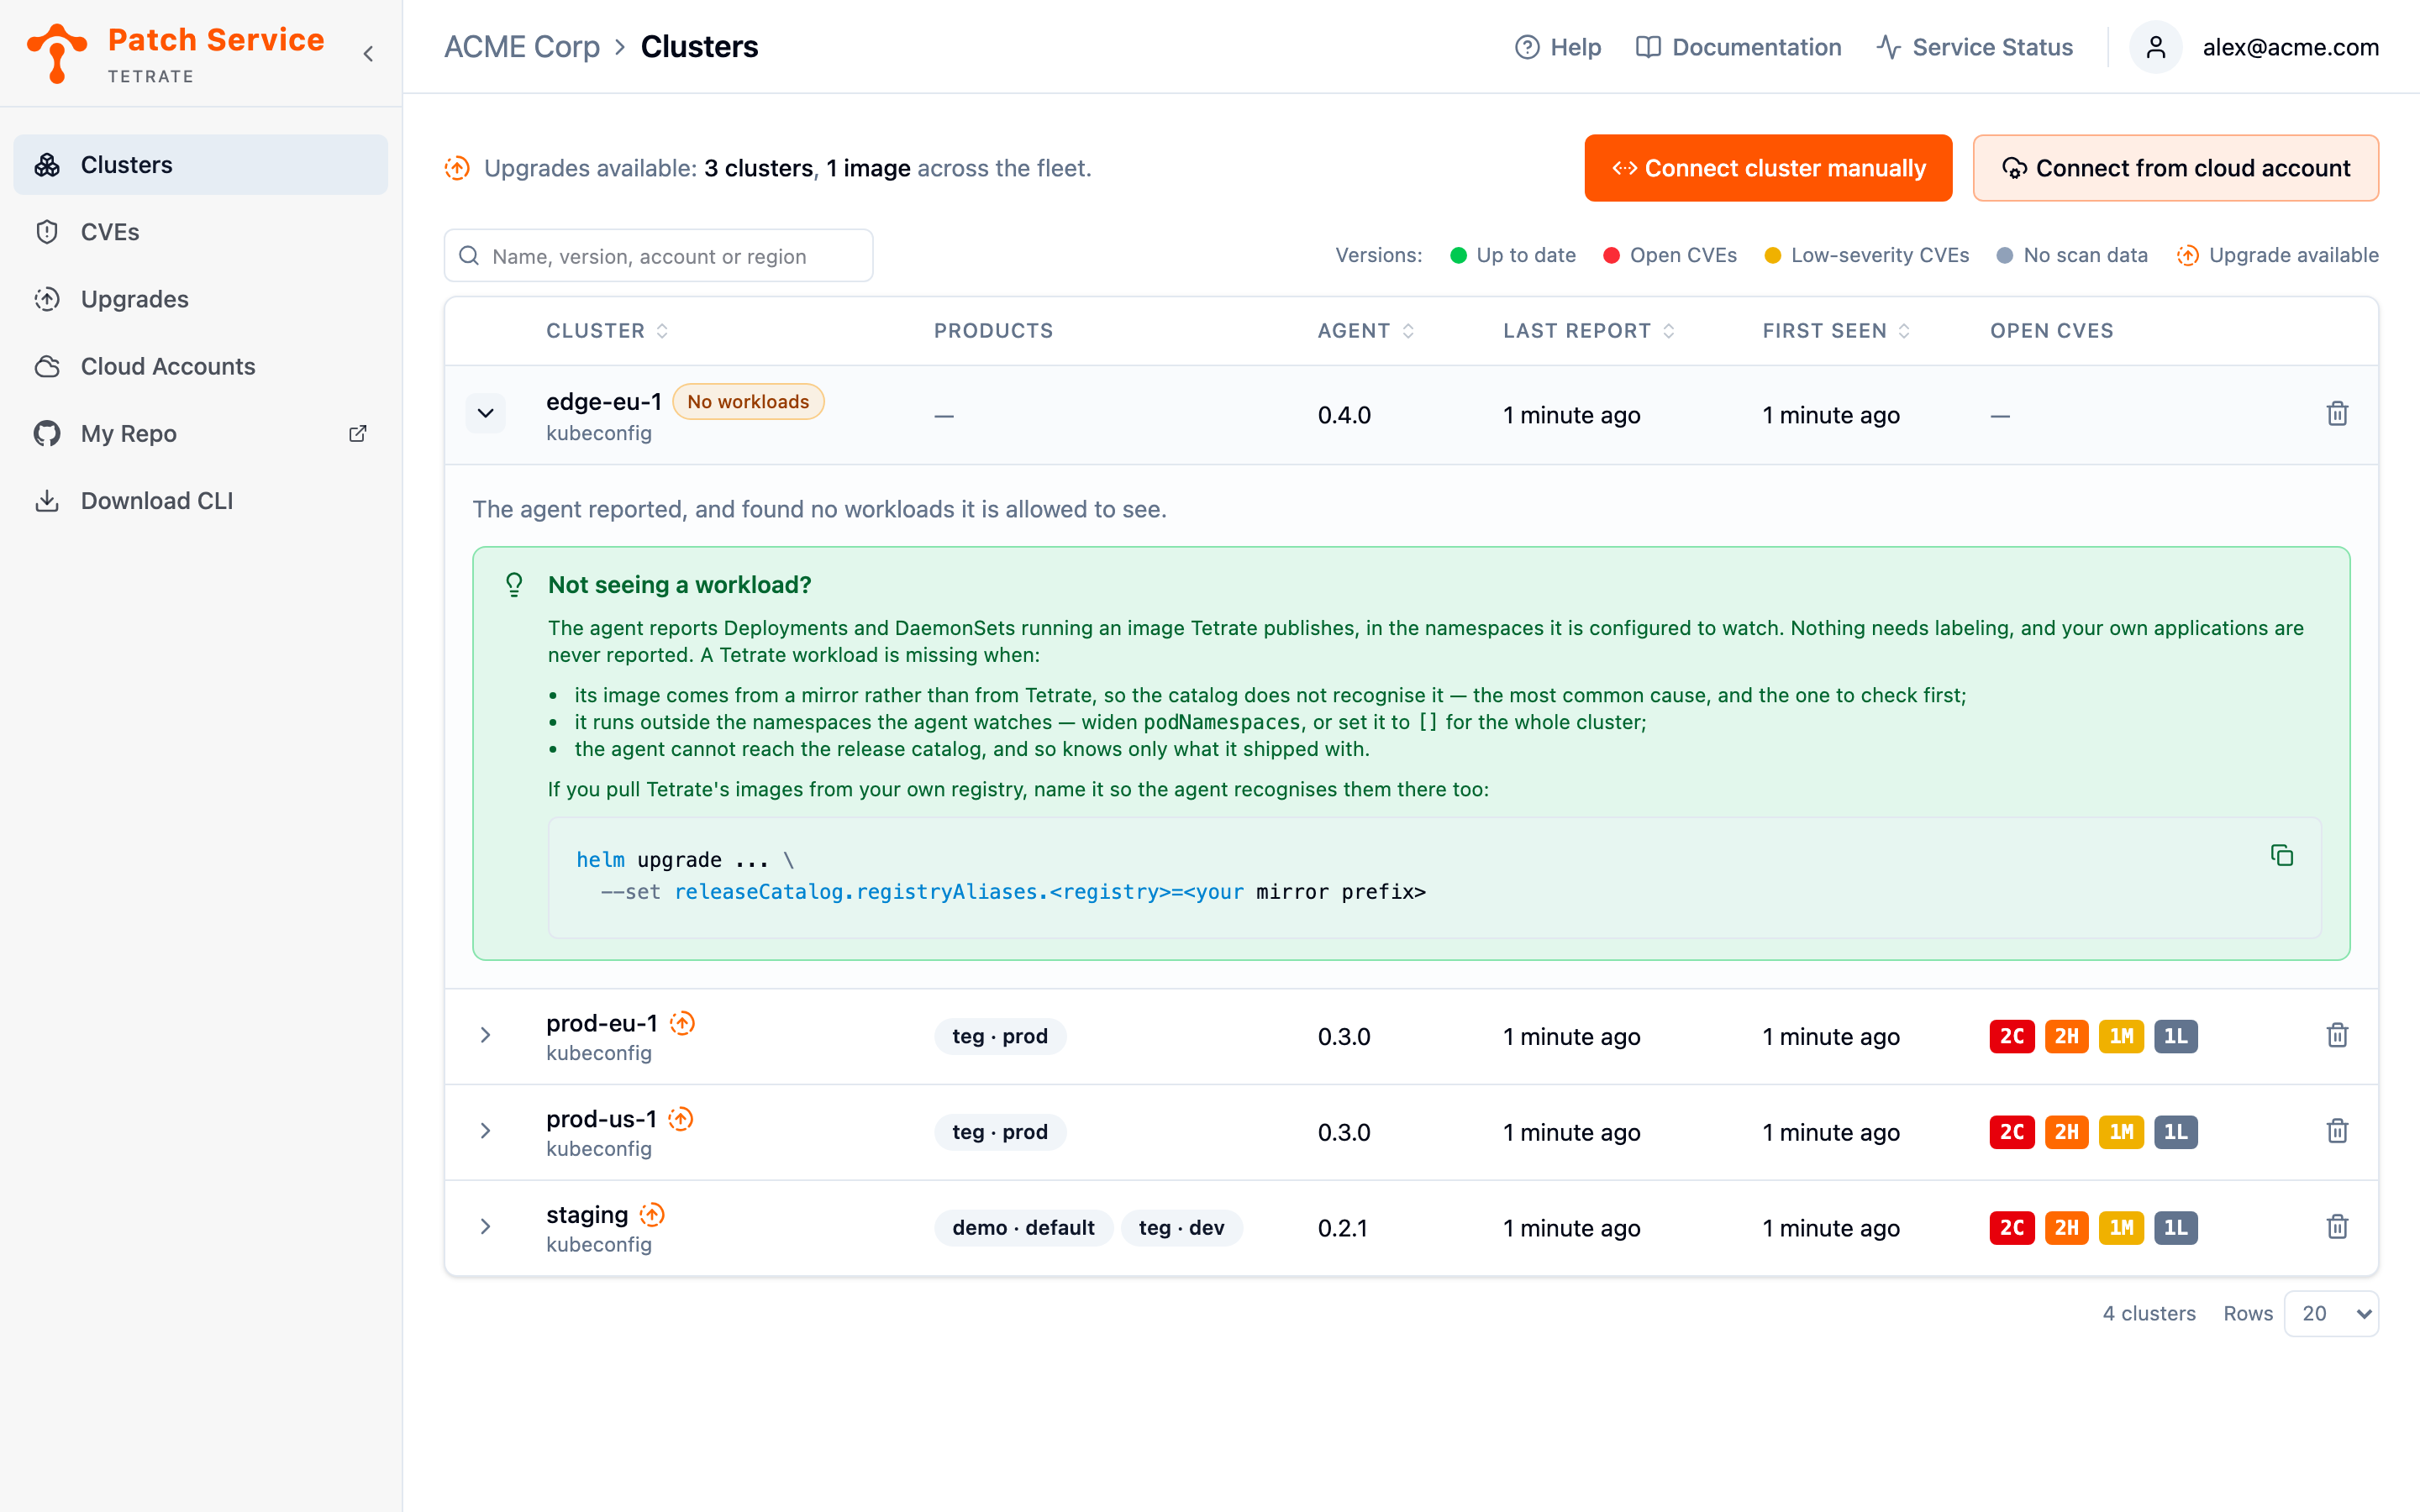Delete the prod-us-1 cluster via the trash icon

(x=2337, y=1131)
